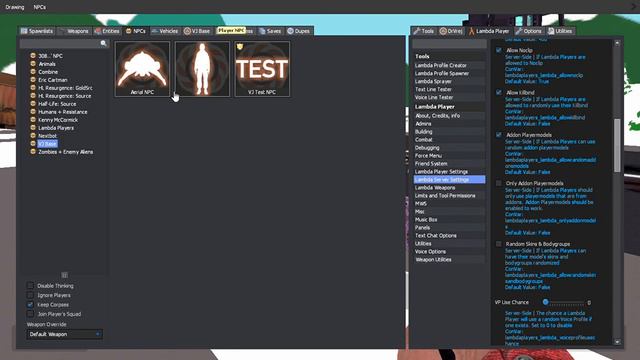Uncheck the Allow Killbind checkbox
Image resolution: width=640 pixels, height=360 pixels.
coord(498,92)
